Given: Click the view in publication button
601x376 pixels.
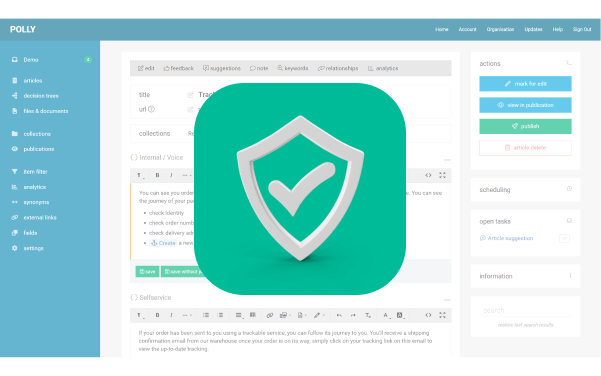Looking at the screenshot, I should coord(525,105).
